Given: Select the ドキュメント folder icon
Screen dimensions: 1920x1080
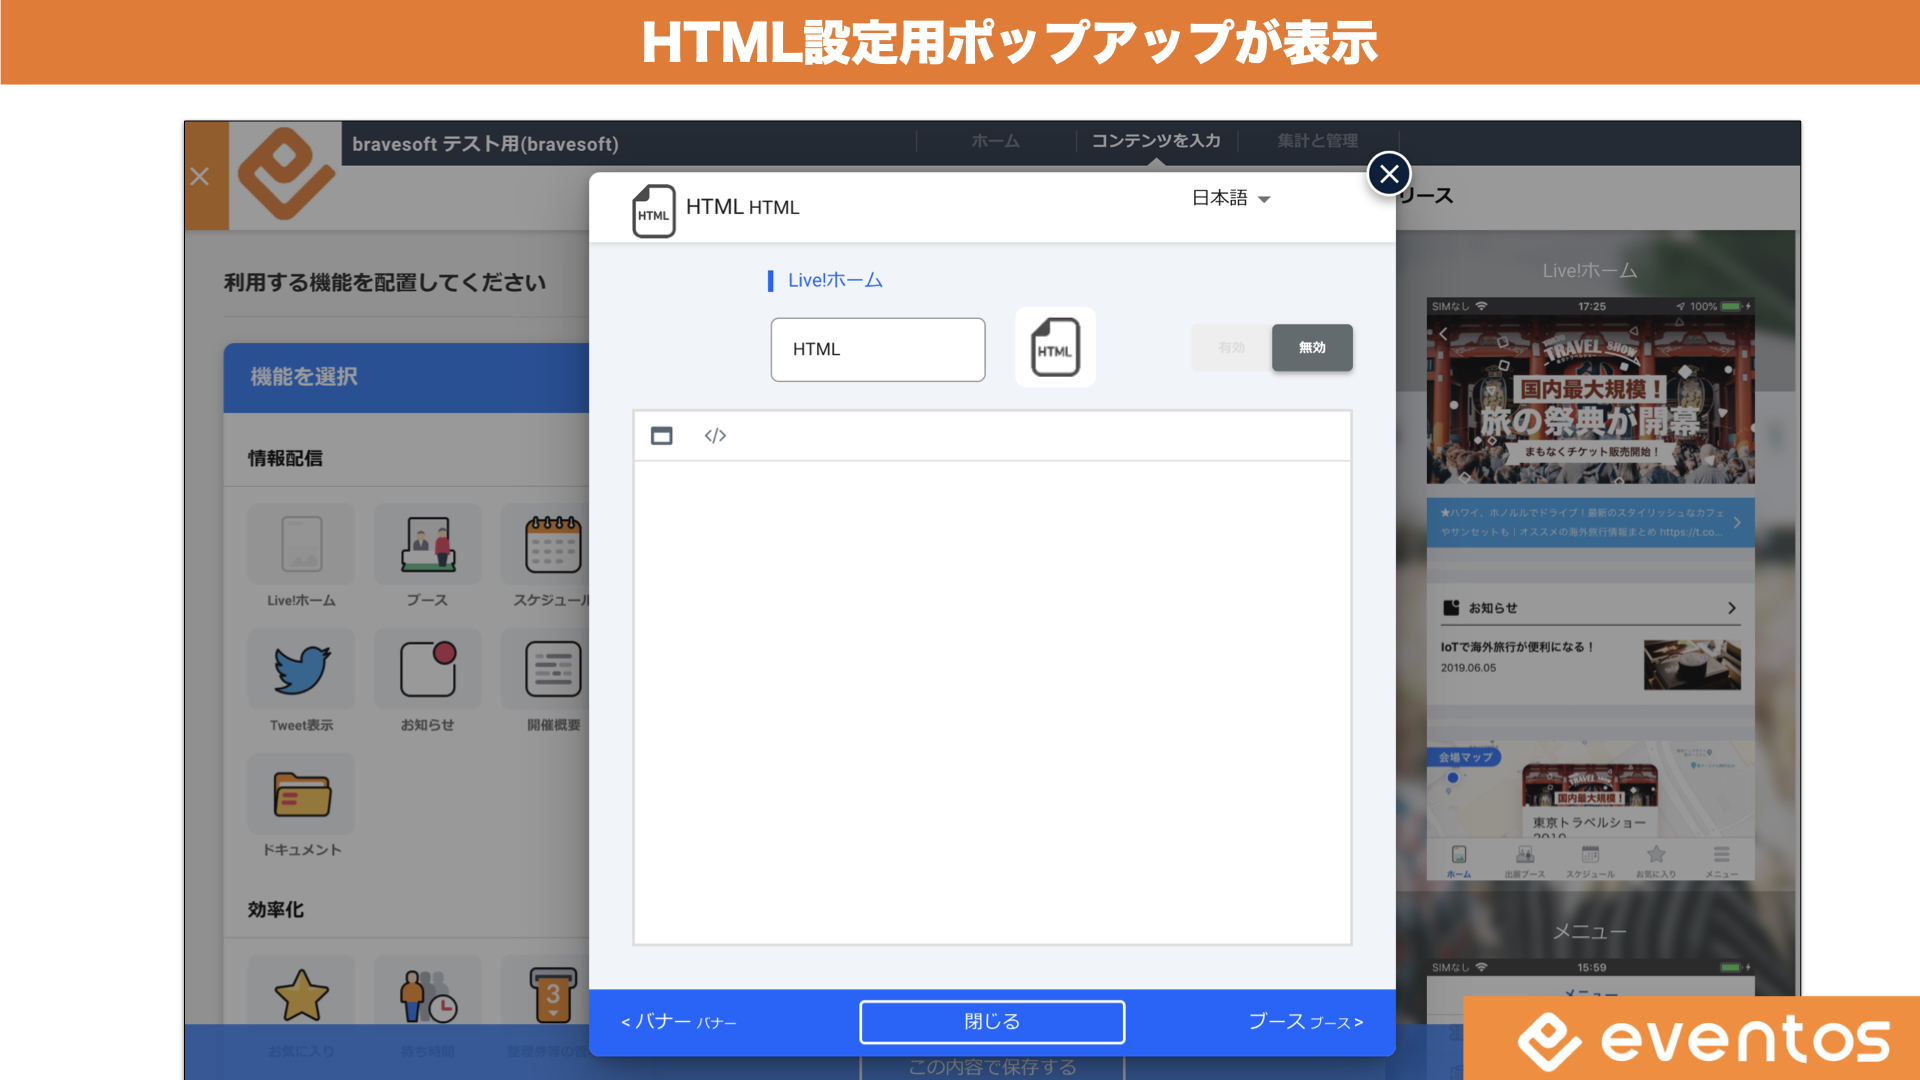Looking at the screenshot, I should [x=301, y=795].
